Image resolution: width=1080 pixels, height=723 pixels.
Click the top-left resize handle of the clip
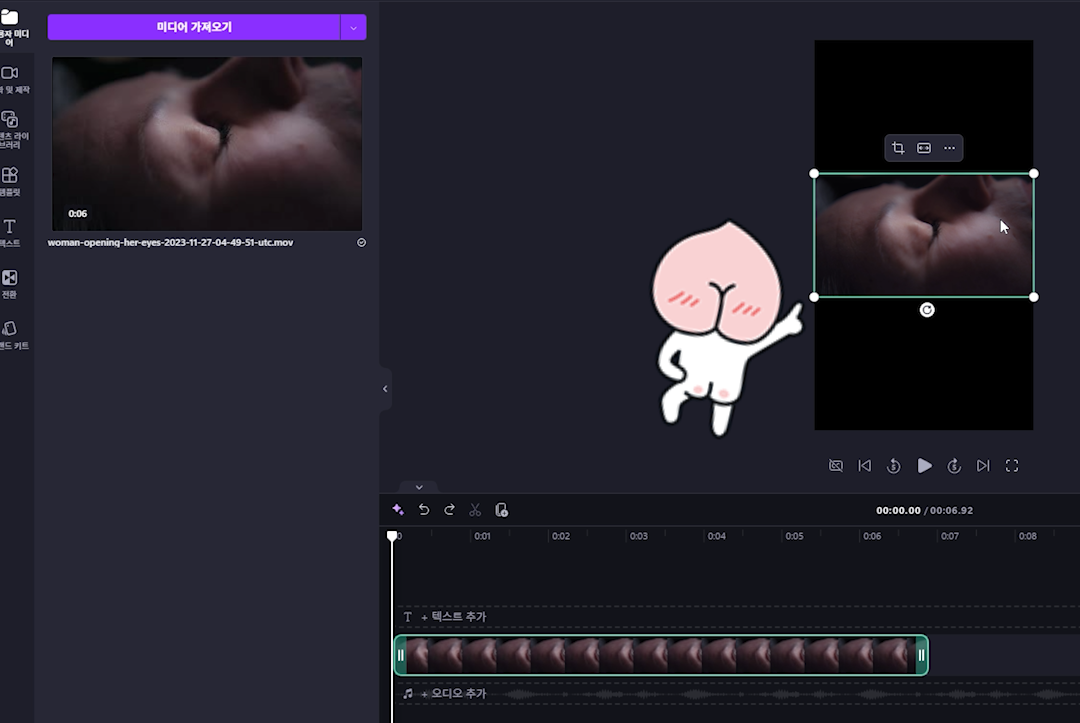click(x=814, y=174)
